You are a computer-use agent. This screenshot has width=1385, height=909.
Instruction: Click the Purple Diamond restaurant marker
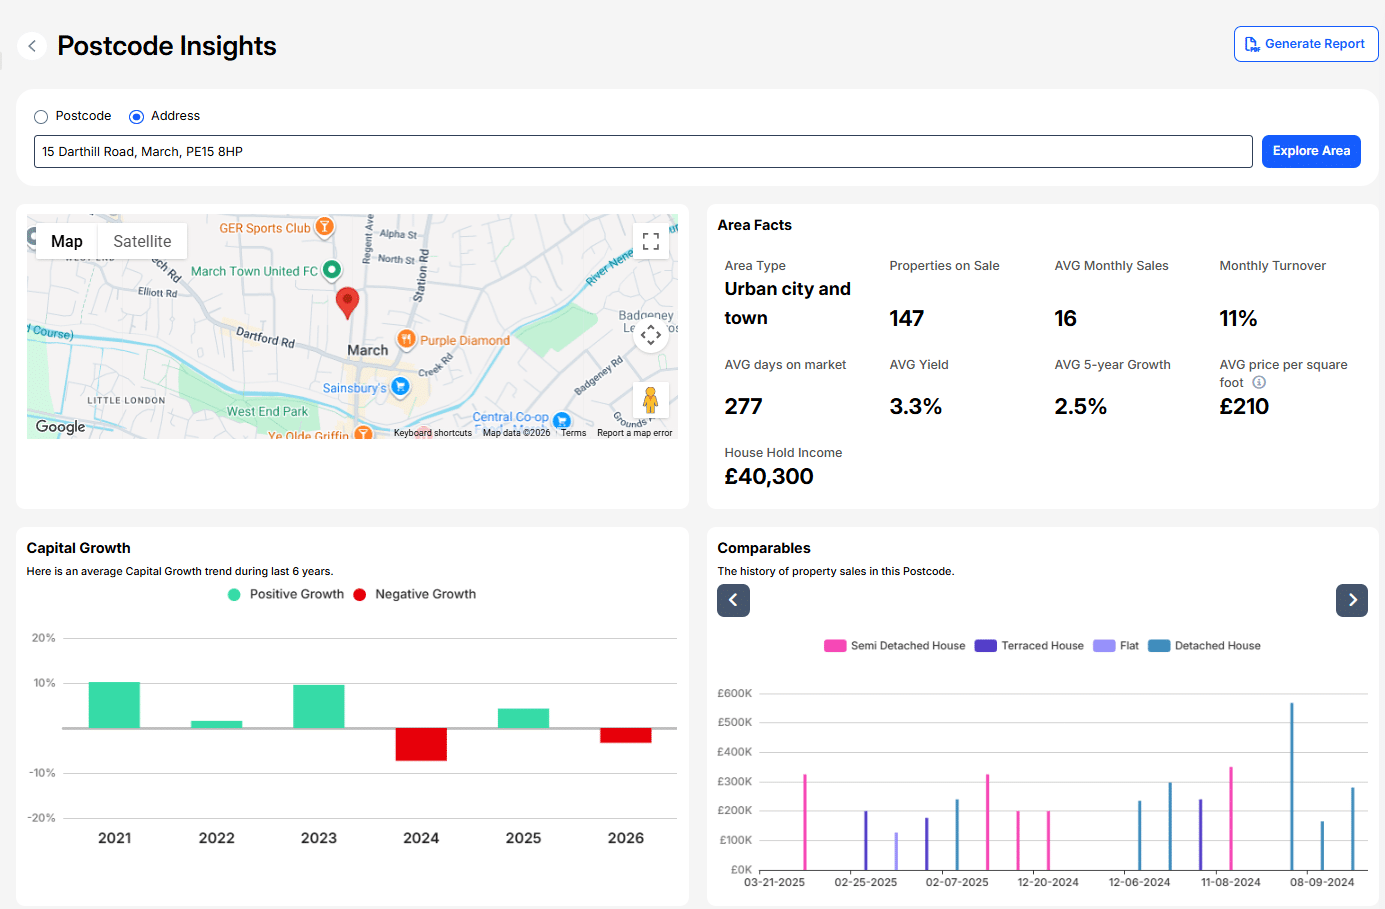pyautogui.click(x=406, y=339)
